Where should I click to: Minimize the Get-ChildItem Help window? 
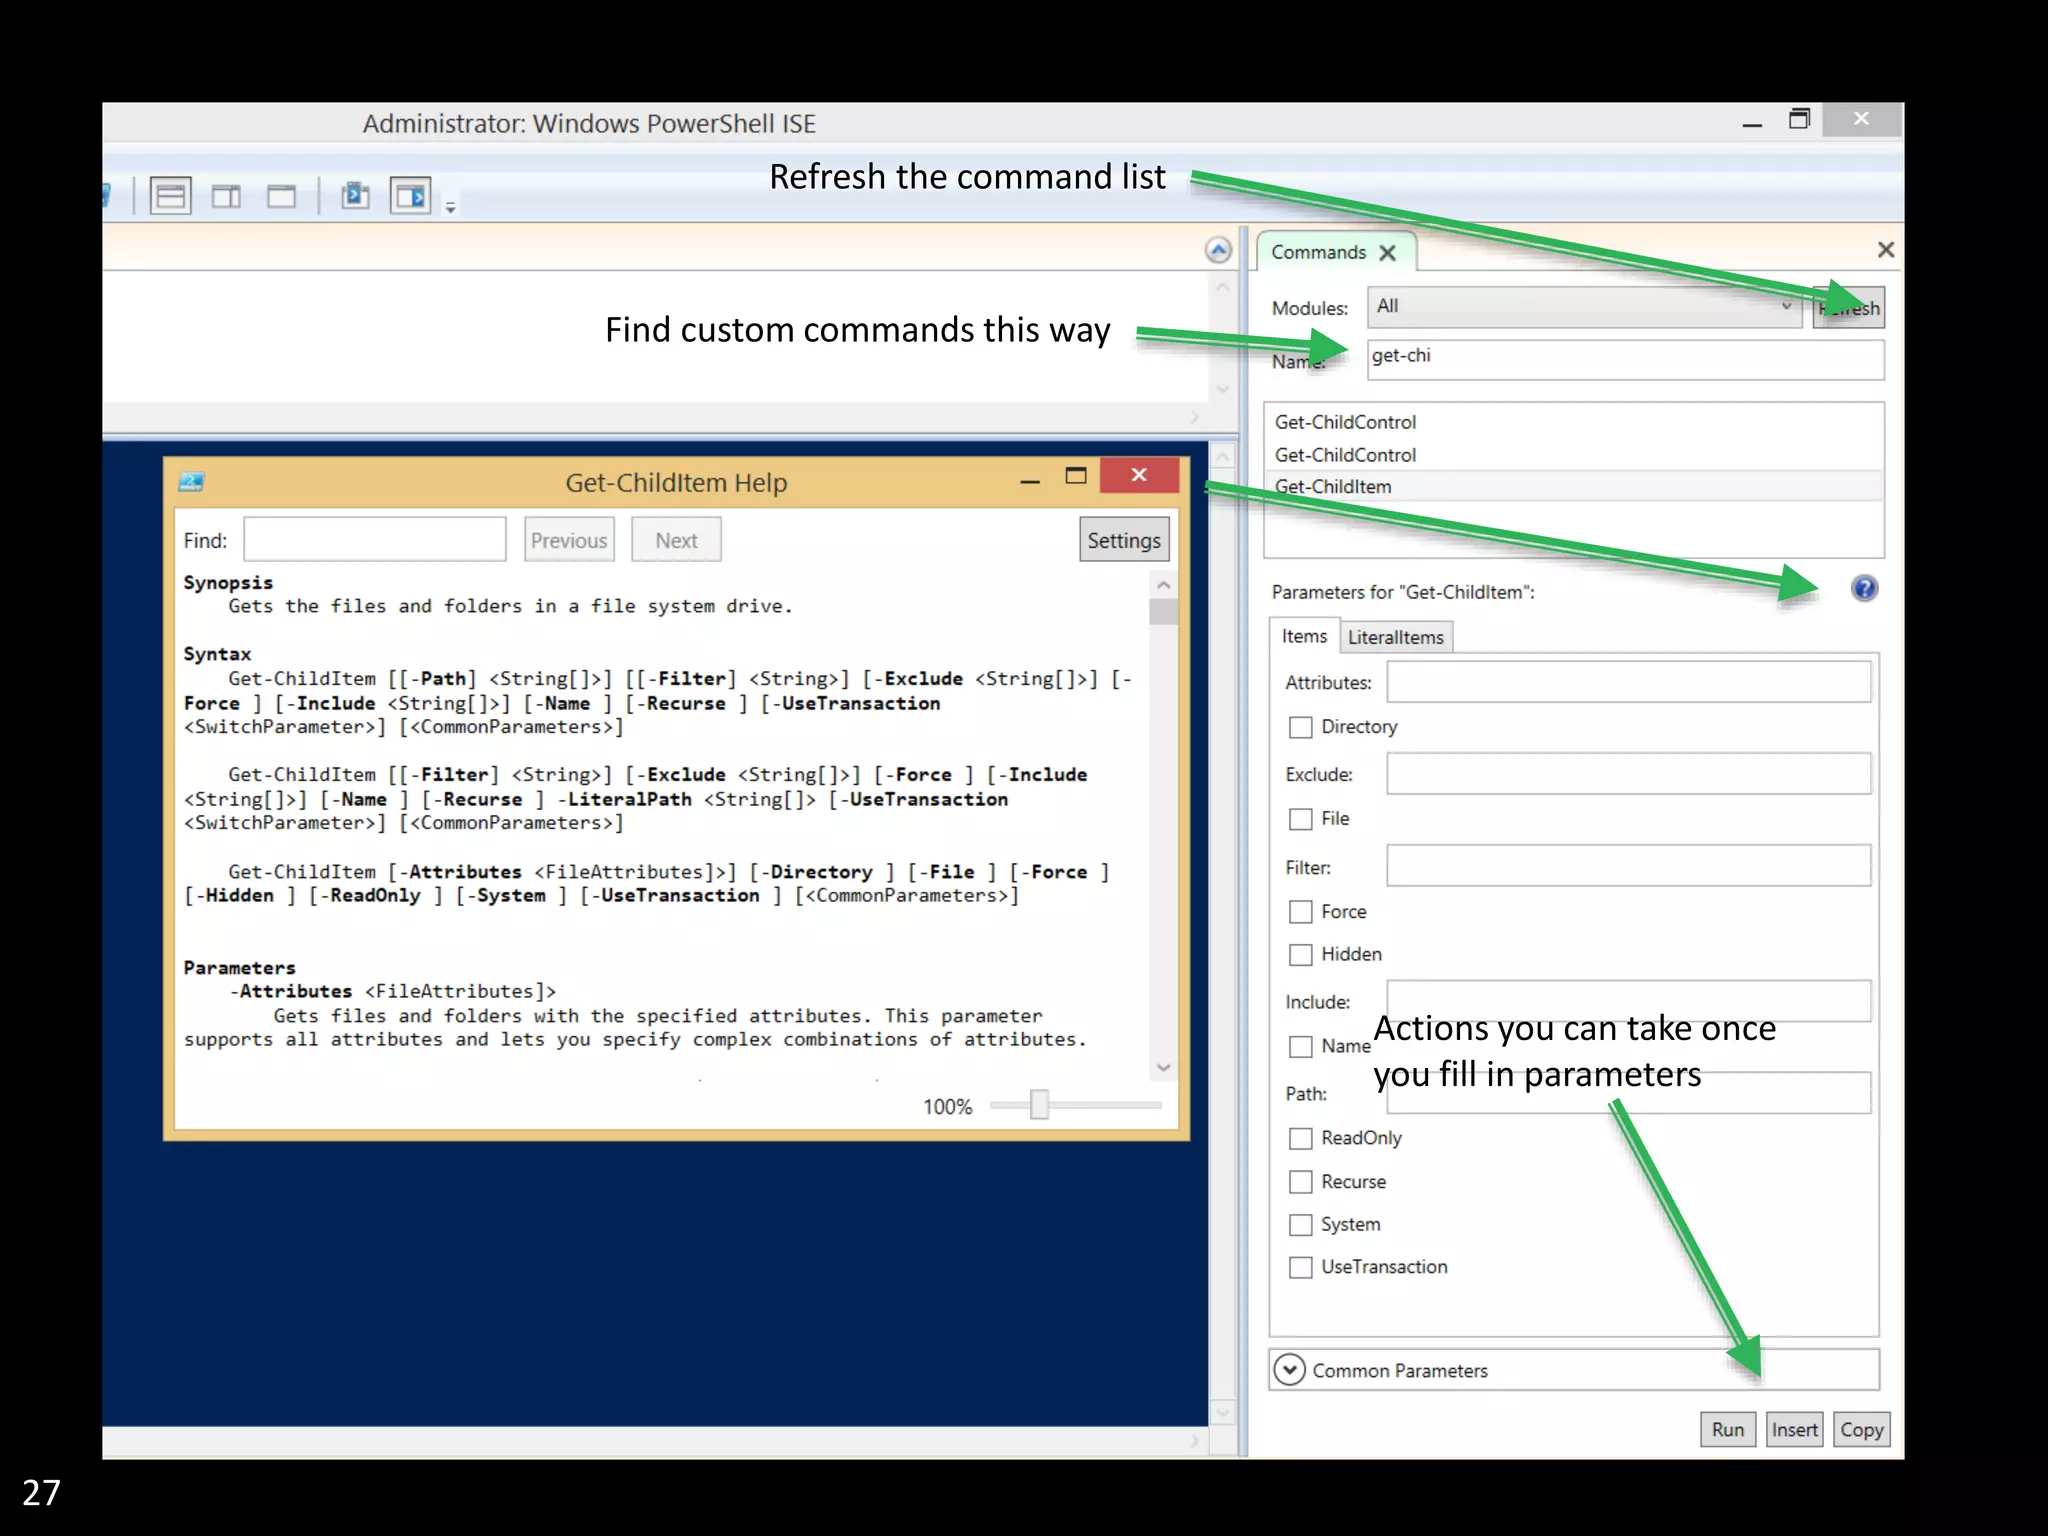coord(1030,479)
